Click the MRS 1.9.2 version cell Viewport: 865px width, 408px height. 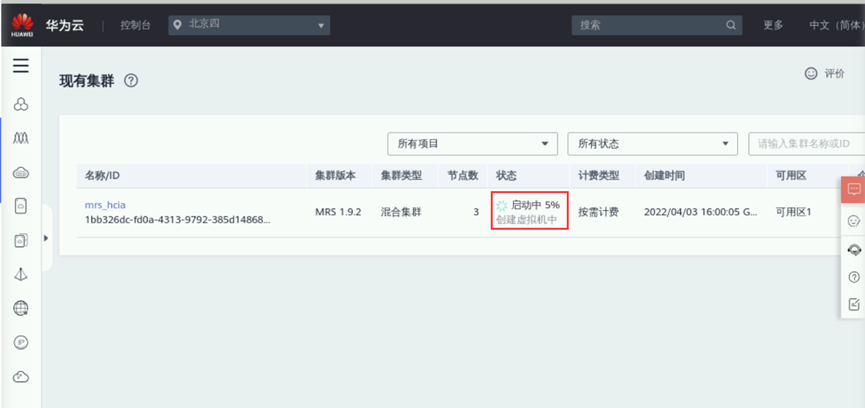coord(338,212)
